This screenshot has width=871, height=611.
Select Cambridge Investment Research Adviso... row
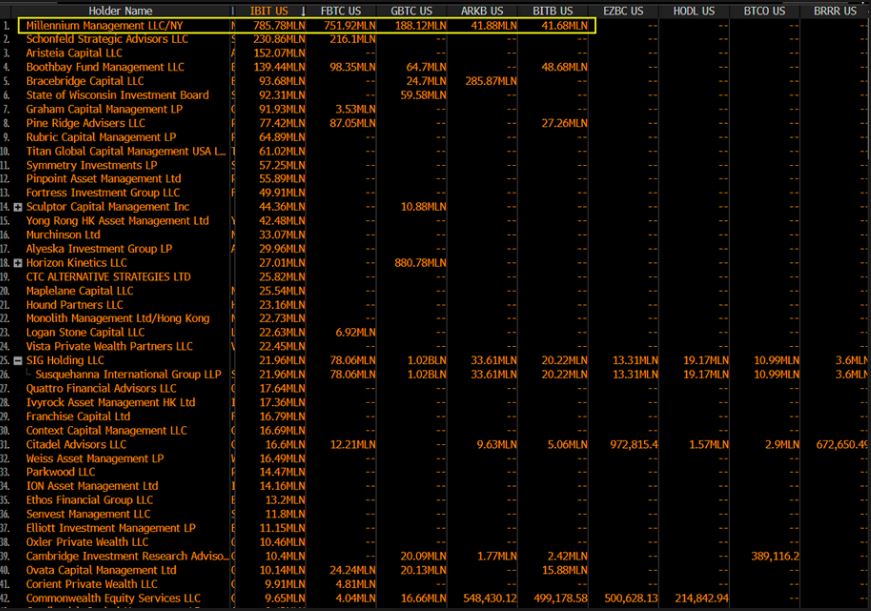127,556
